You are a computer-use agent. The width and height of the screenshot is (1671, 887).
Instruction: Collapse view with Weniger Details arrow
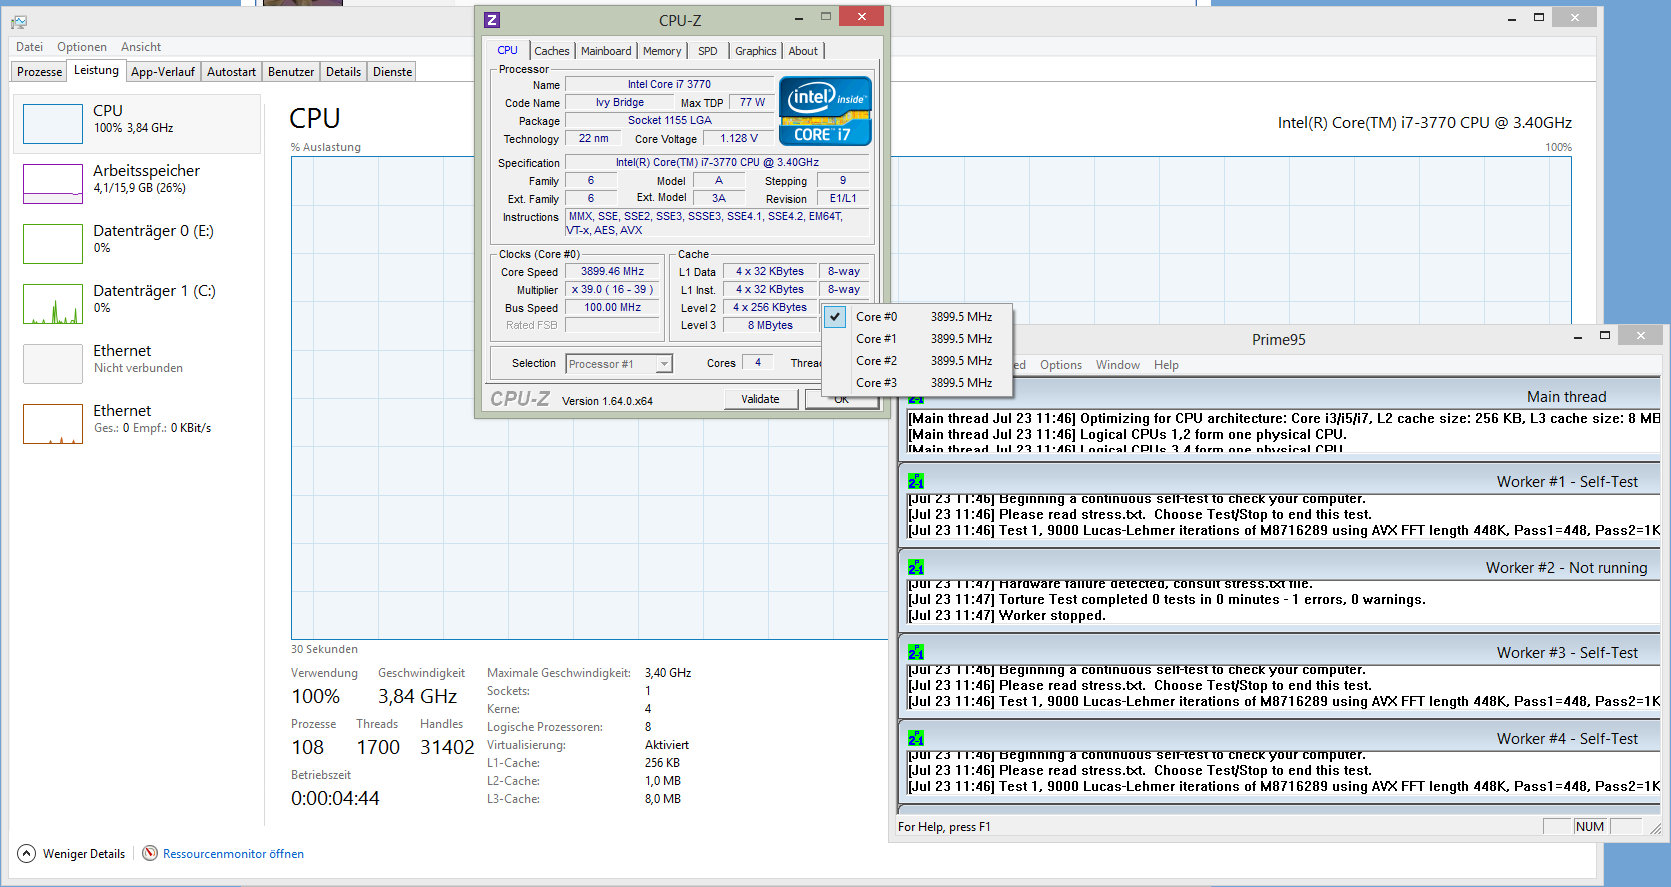[27, 853]
